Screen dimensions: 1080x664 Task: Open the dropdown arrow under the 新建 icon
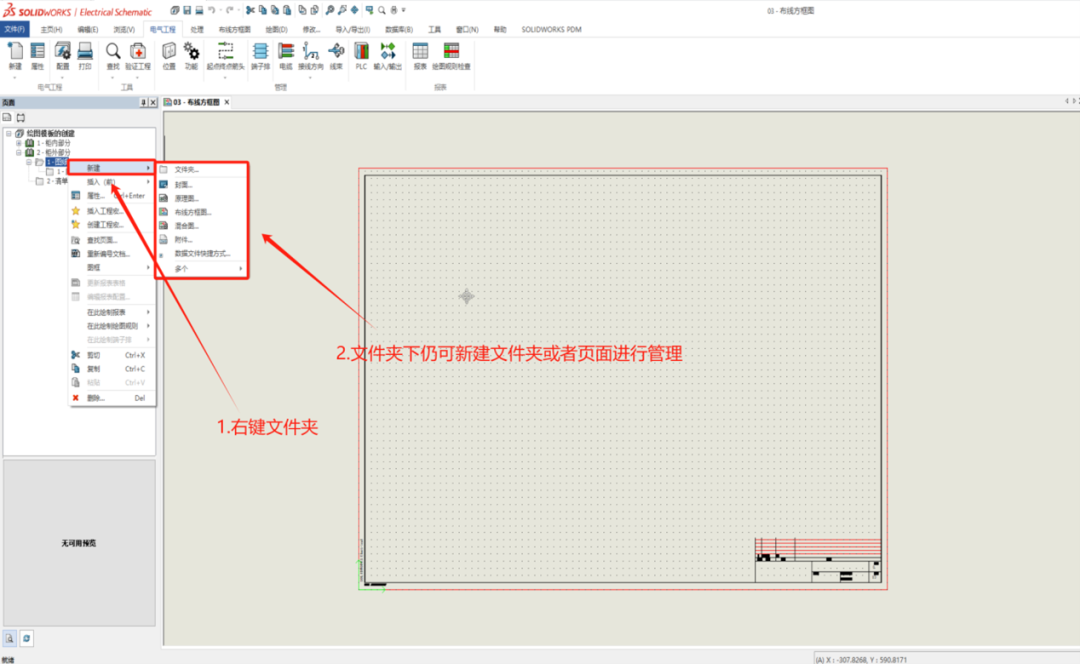pyautogui.click(x=13, y=78)
